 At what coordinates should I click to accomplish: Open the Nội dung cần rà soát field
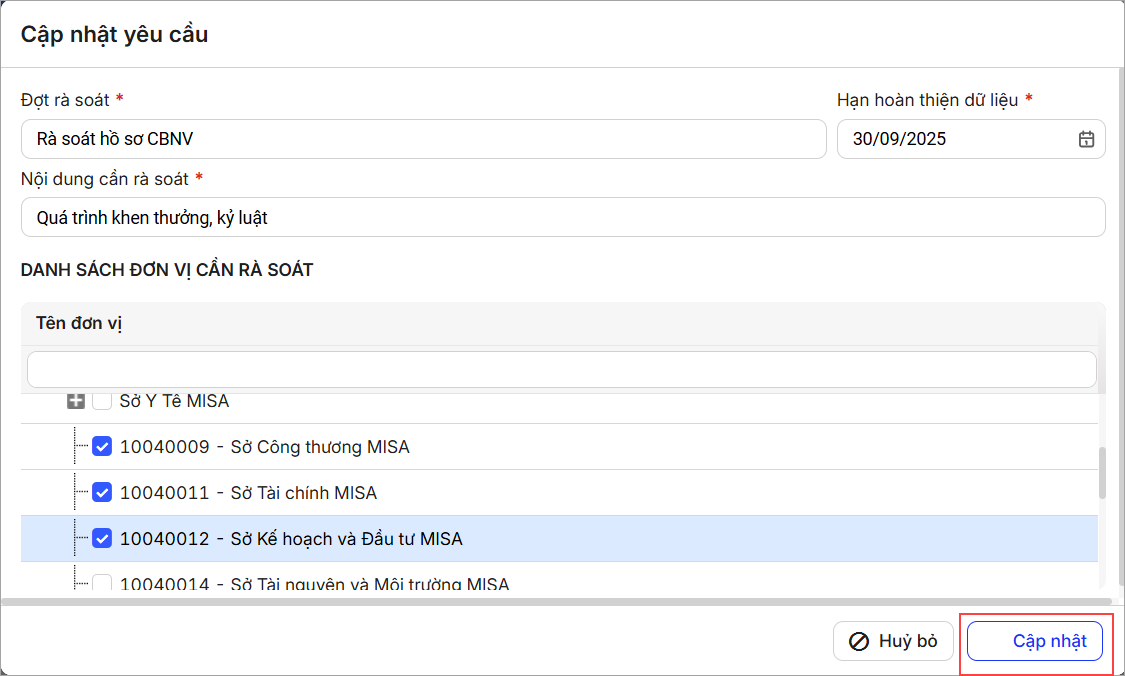coord(562,217)
